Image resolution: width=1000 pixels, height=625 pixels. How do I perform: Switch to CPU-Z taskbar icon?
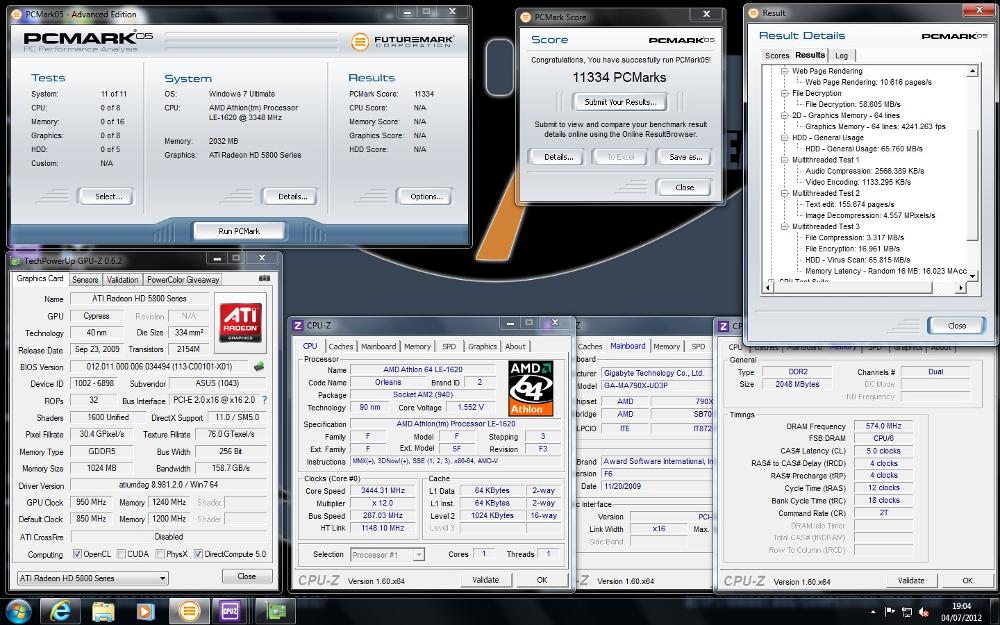230,611
